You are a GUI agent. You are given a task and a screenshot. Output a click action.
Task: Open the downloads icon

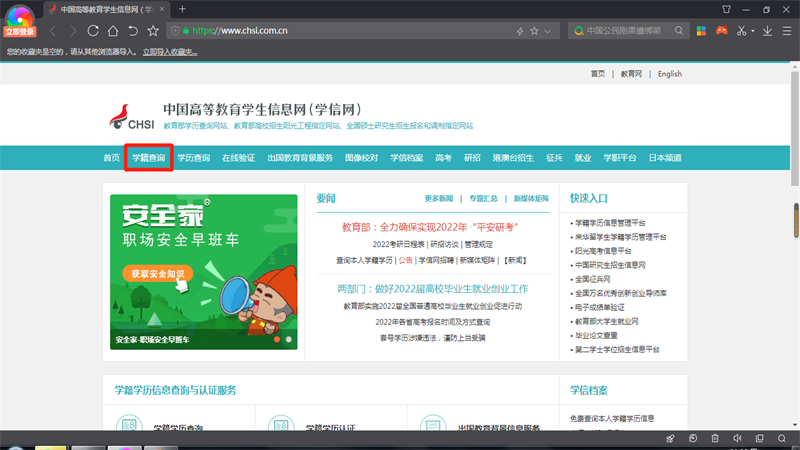(767, 31)
